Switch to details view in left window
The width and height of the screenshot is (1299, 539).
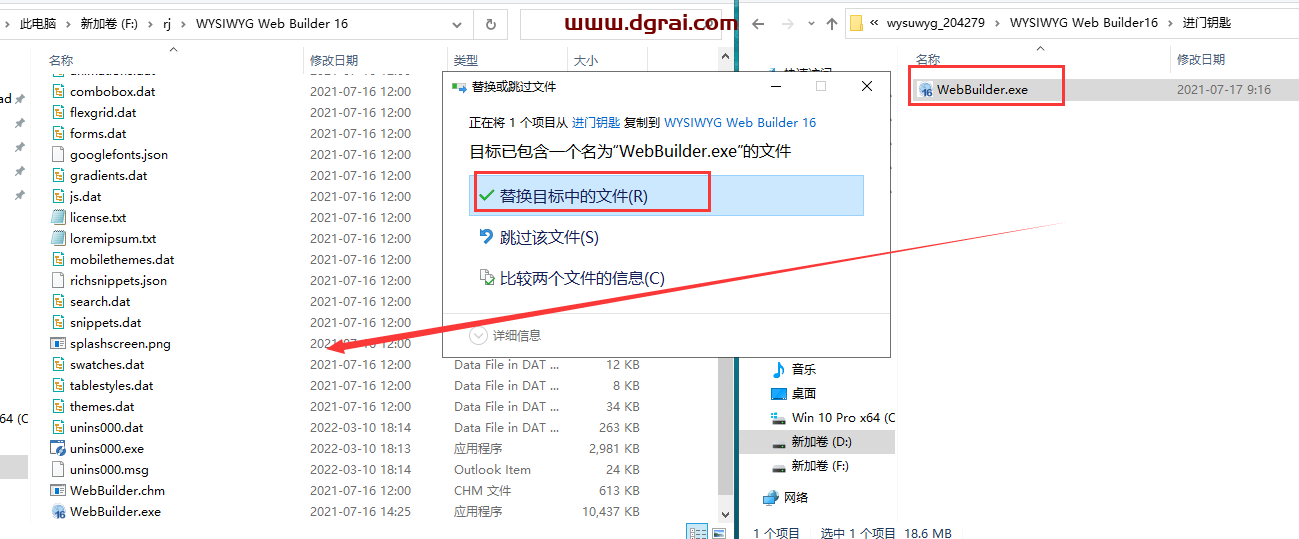[697, 532]
